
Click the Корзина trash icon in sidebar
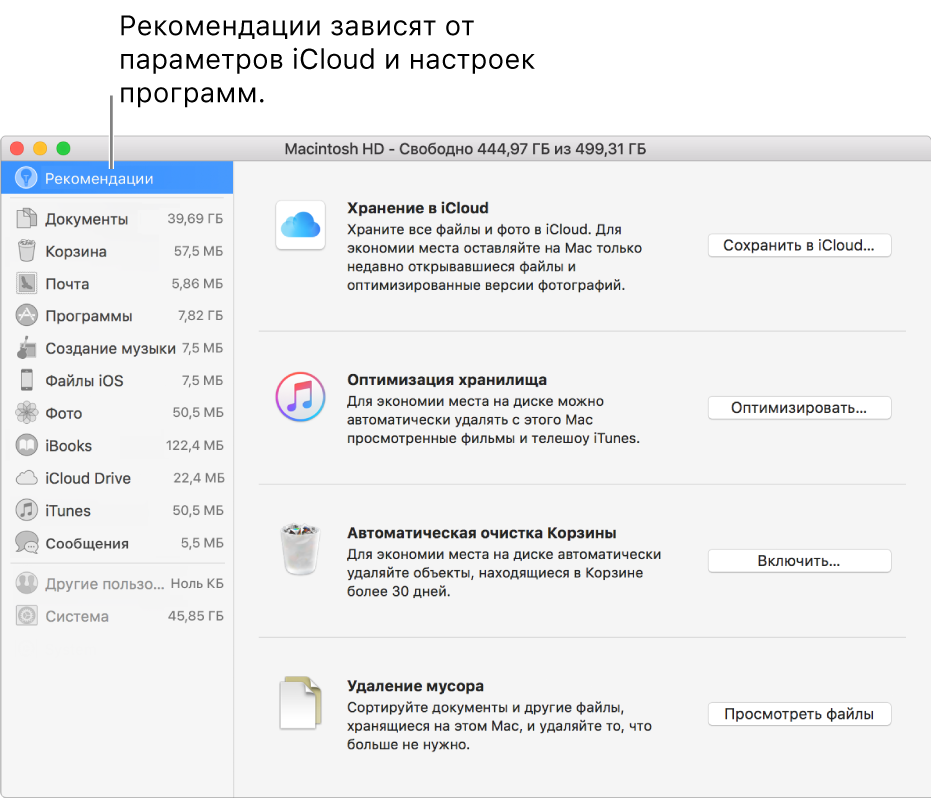click(26, 251)
